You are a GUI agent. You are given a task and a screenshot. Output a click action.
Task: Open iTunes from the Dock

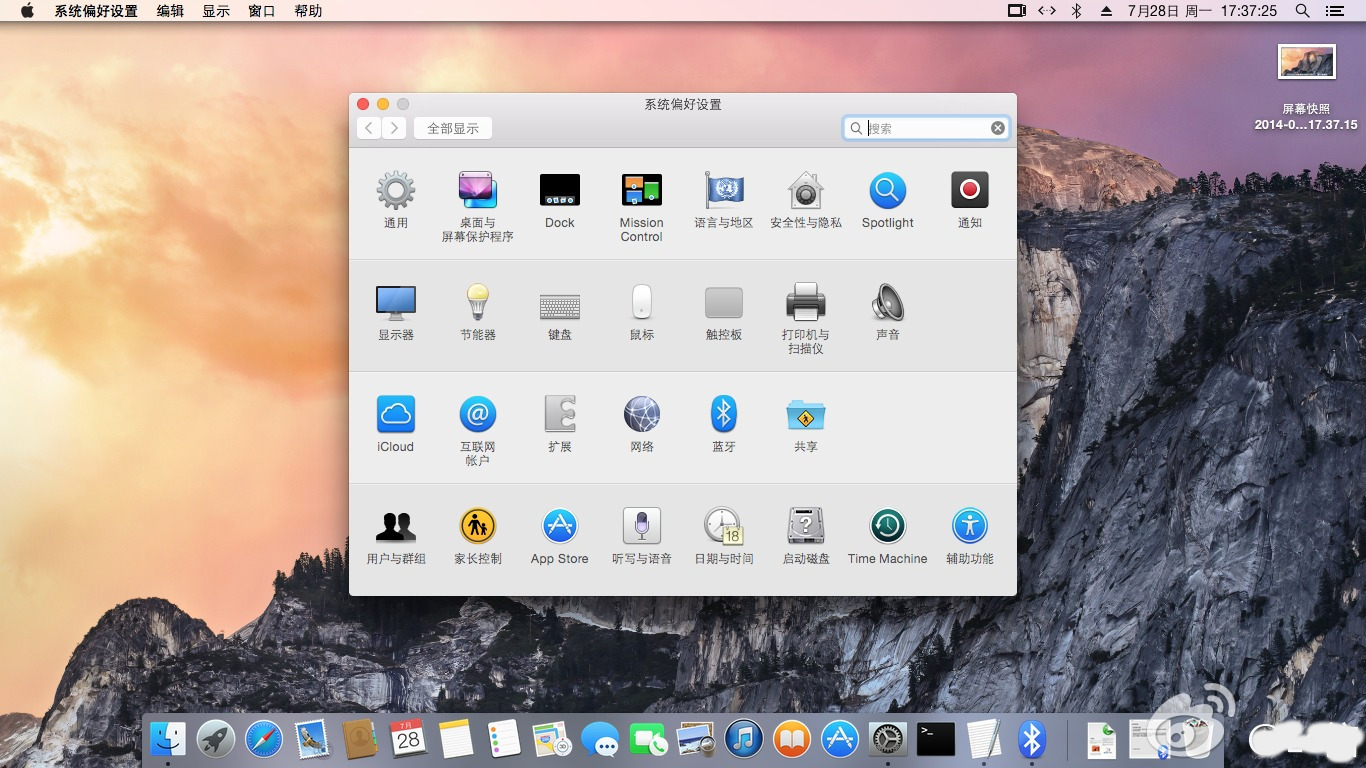pyautogui.click(x=744, y=740)
